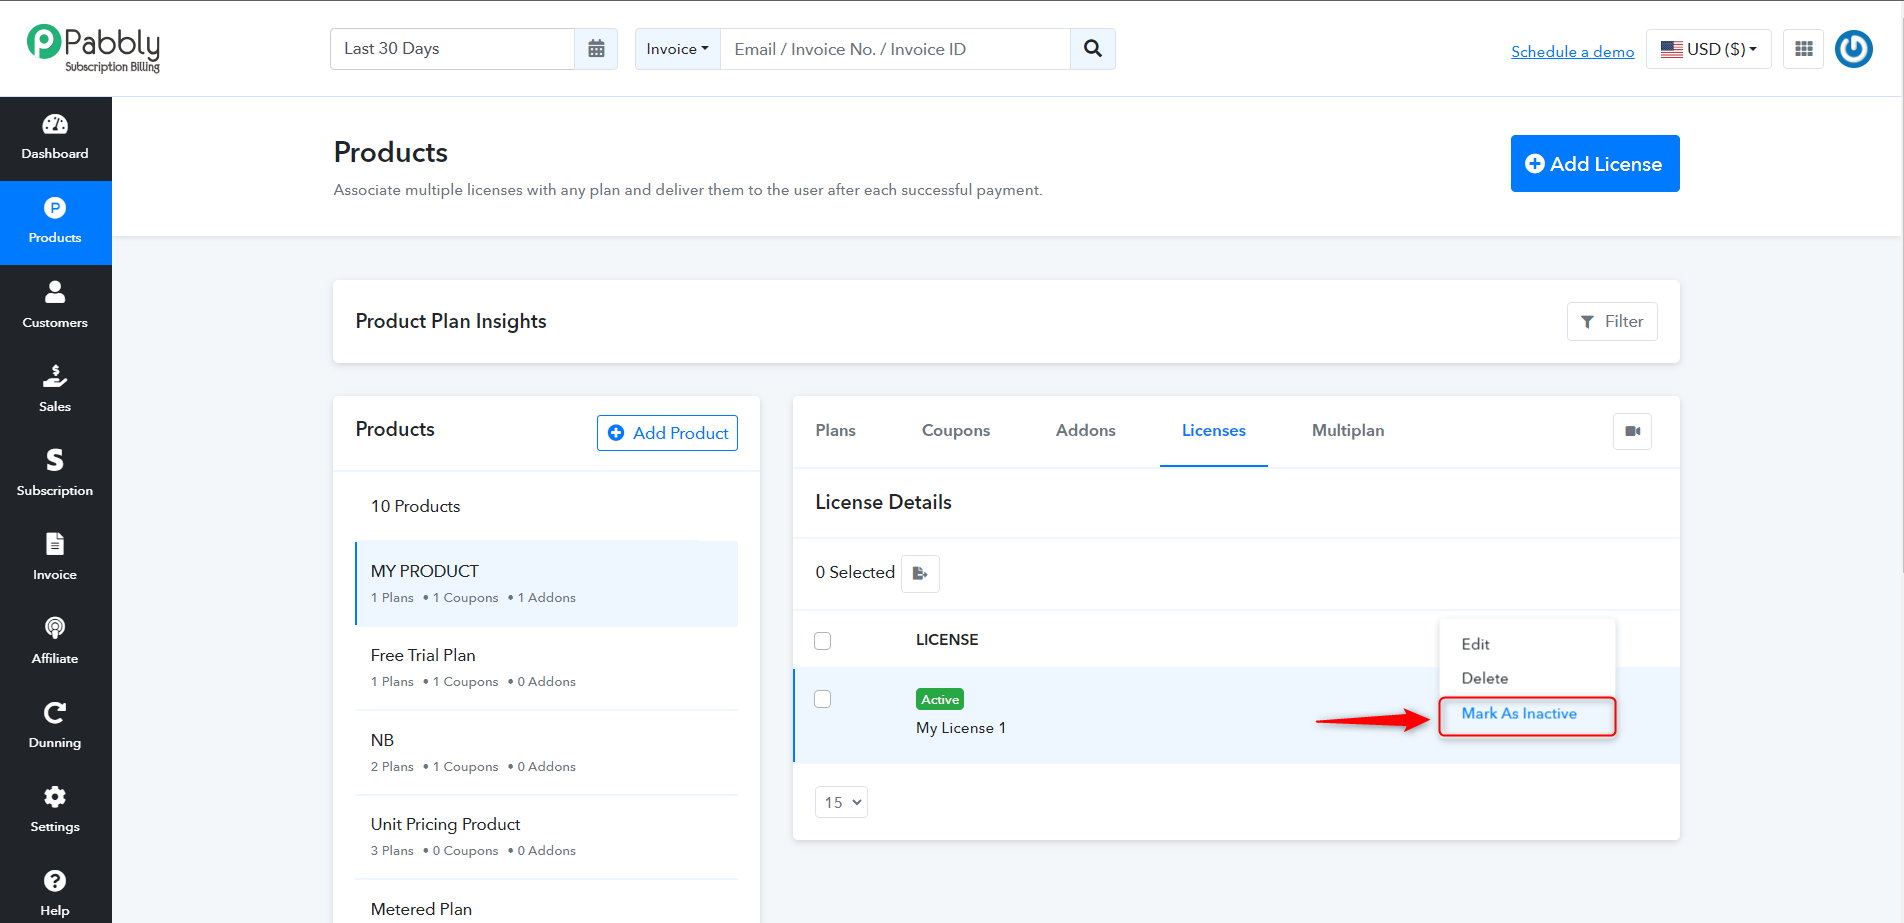This screenshot has width=1904, height=923.
Task: Open the 15 per-page dropdown
Action: coord(842,802)
